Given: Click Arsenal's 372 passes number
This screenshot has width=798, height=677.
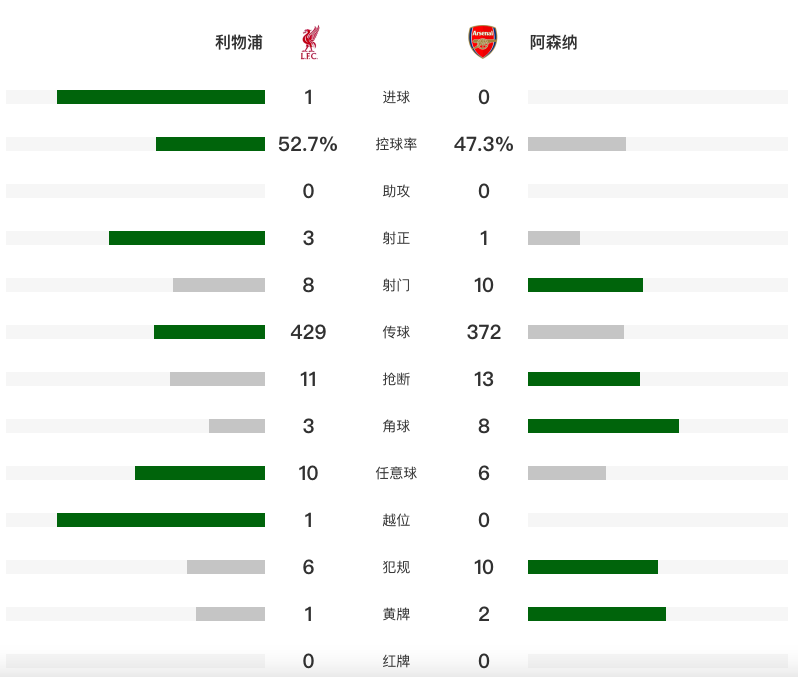Looking at the screenshot, I should pyautogui.click(x=483, y=332).
